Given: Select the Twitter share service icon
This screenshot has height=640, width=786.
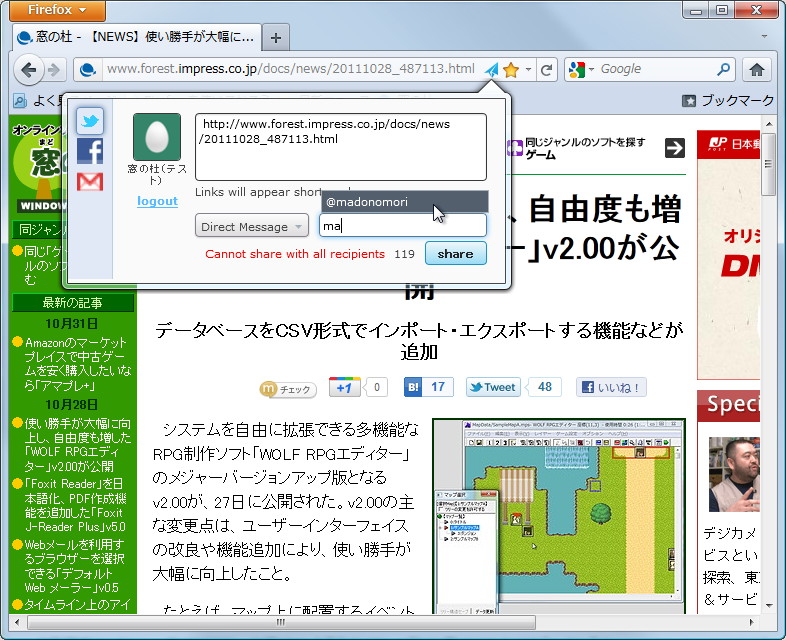Looking at the screenshot, I should [90, 121].
